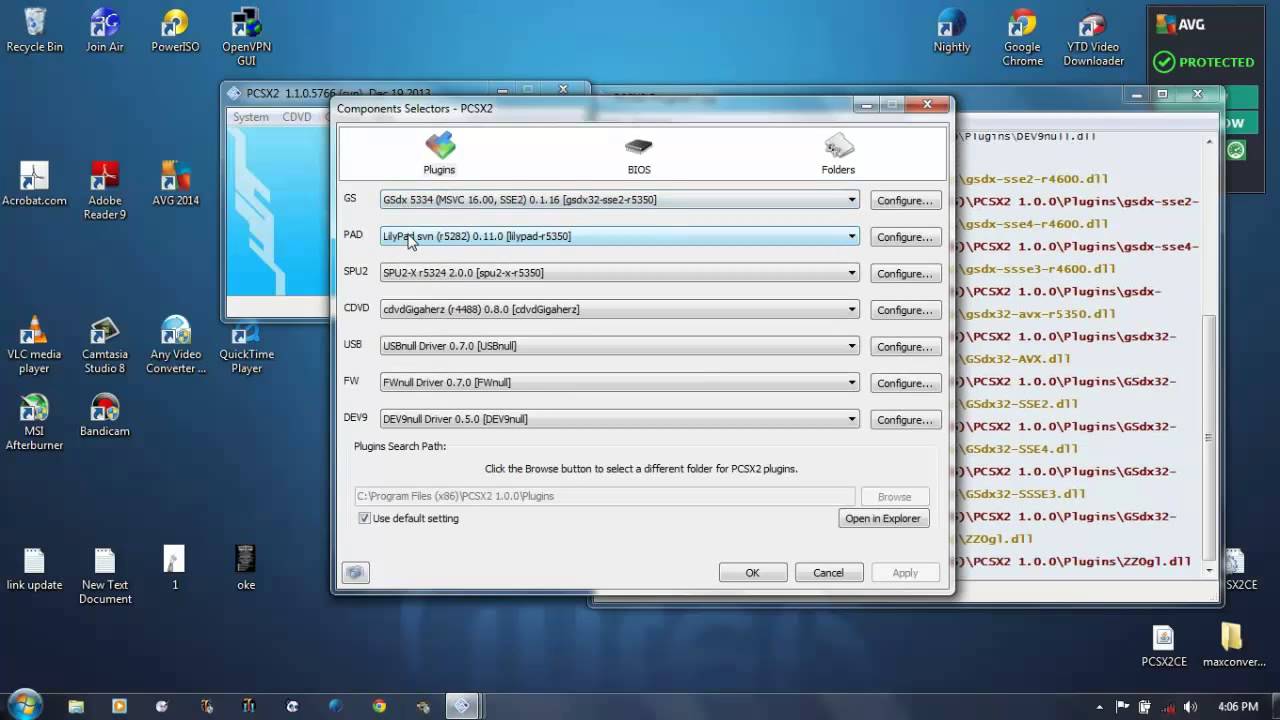Open the Plugins tab icon
Viewport: 1280px width, 720px height.
439,153
